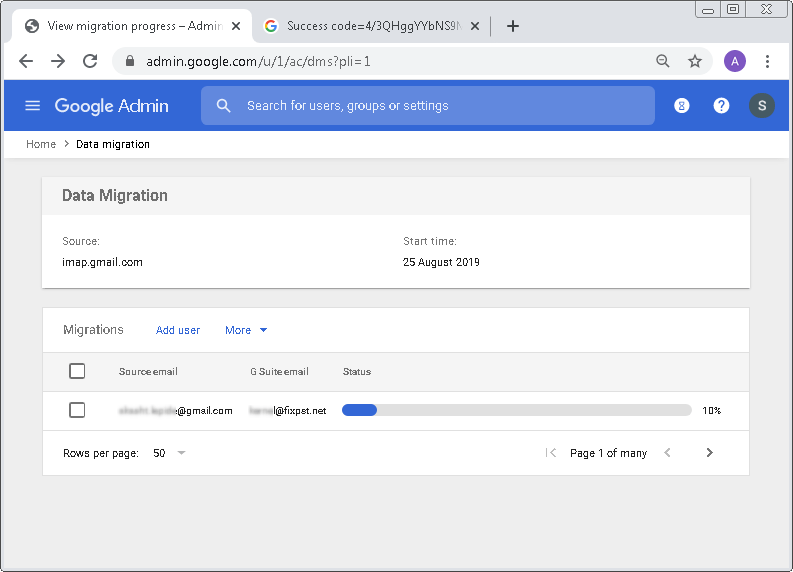The height and width of the screenshot is (572, 793).
Task: Open the hourglass tasks icon
Action: coord(681,106)
